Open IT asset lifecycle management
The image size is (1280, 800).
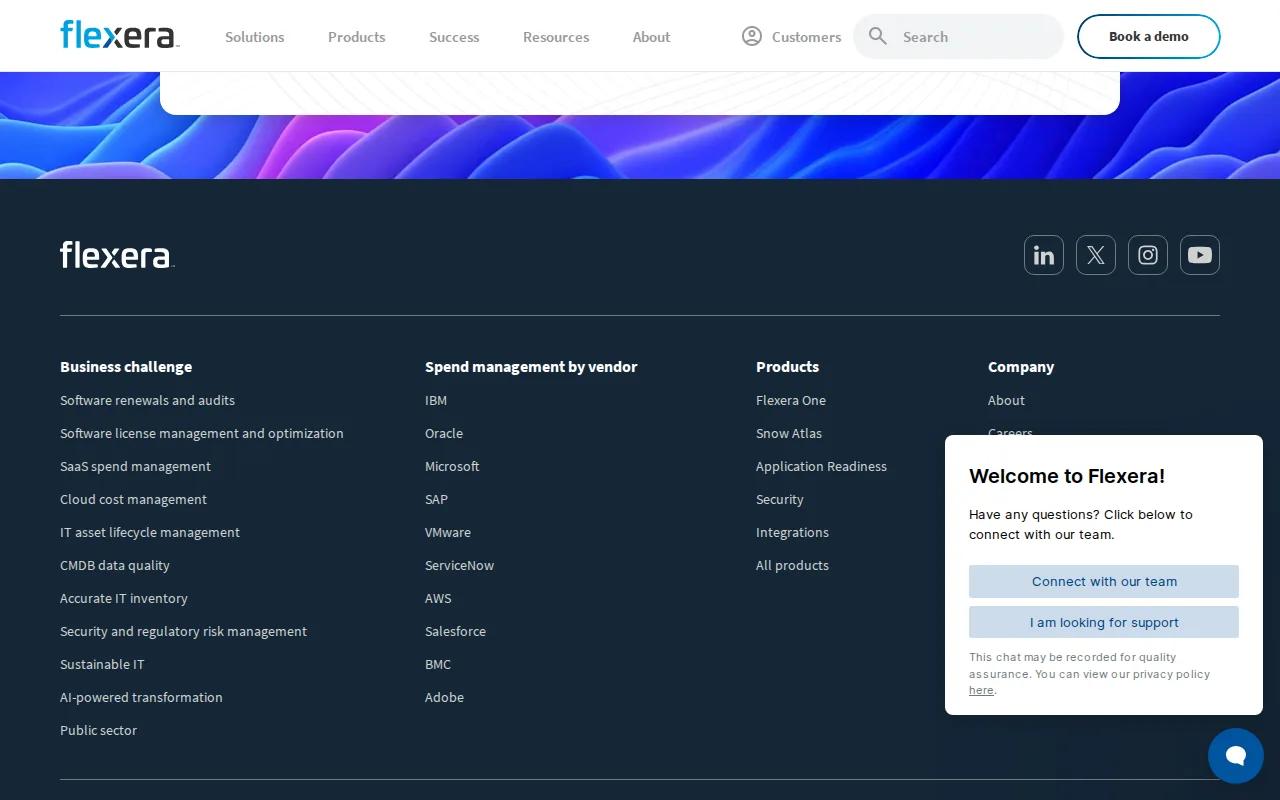(x=150, y=532)
